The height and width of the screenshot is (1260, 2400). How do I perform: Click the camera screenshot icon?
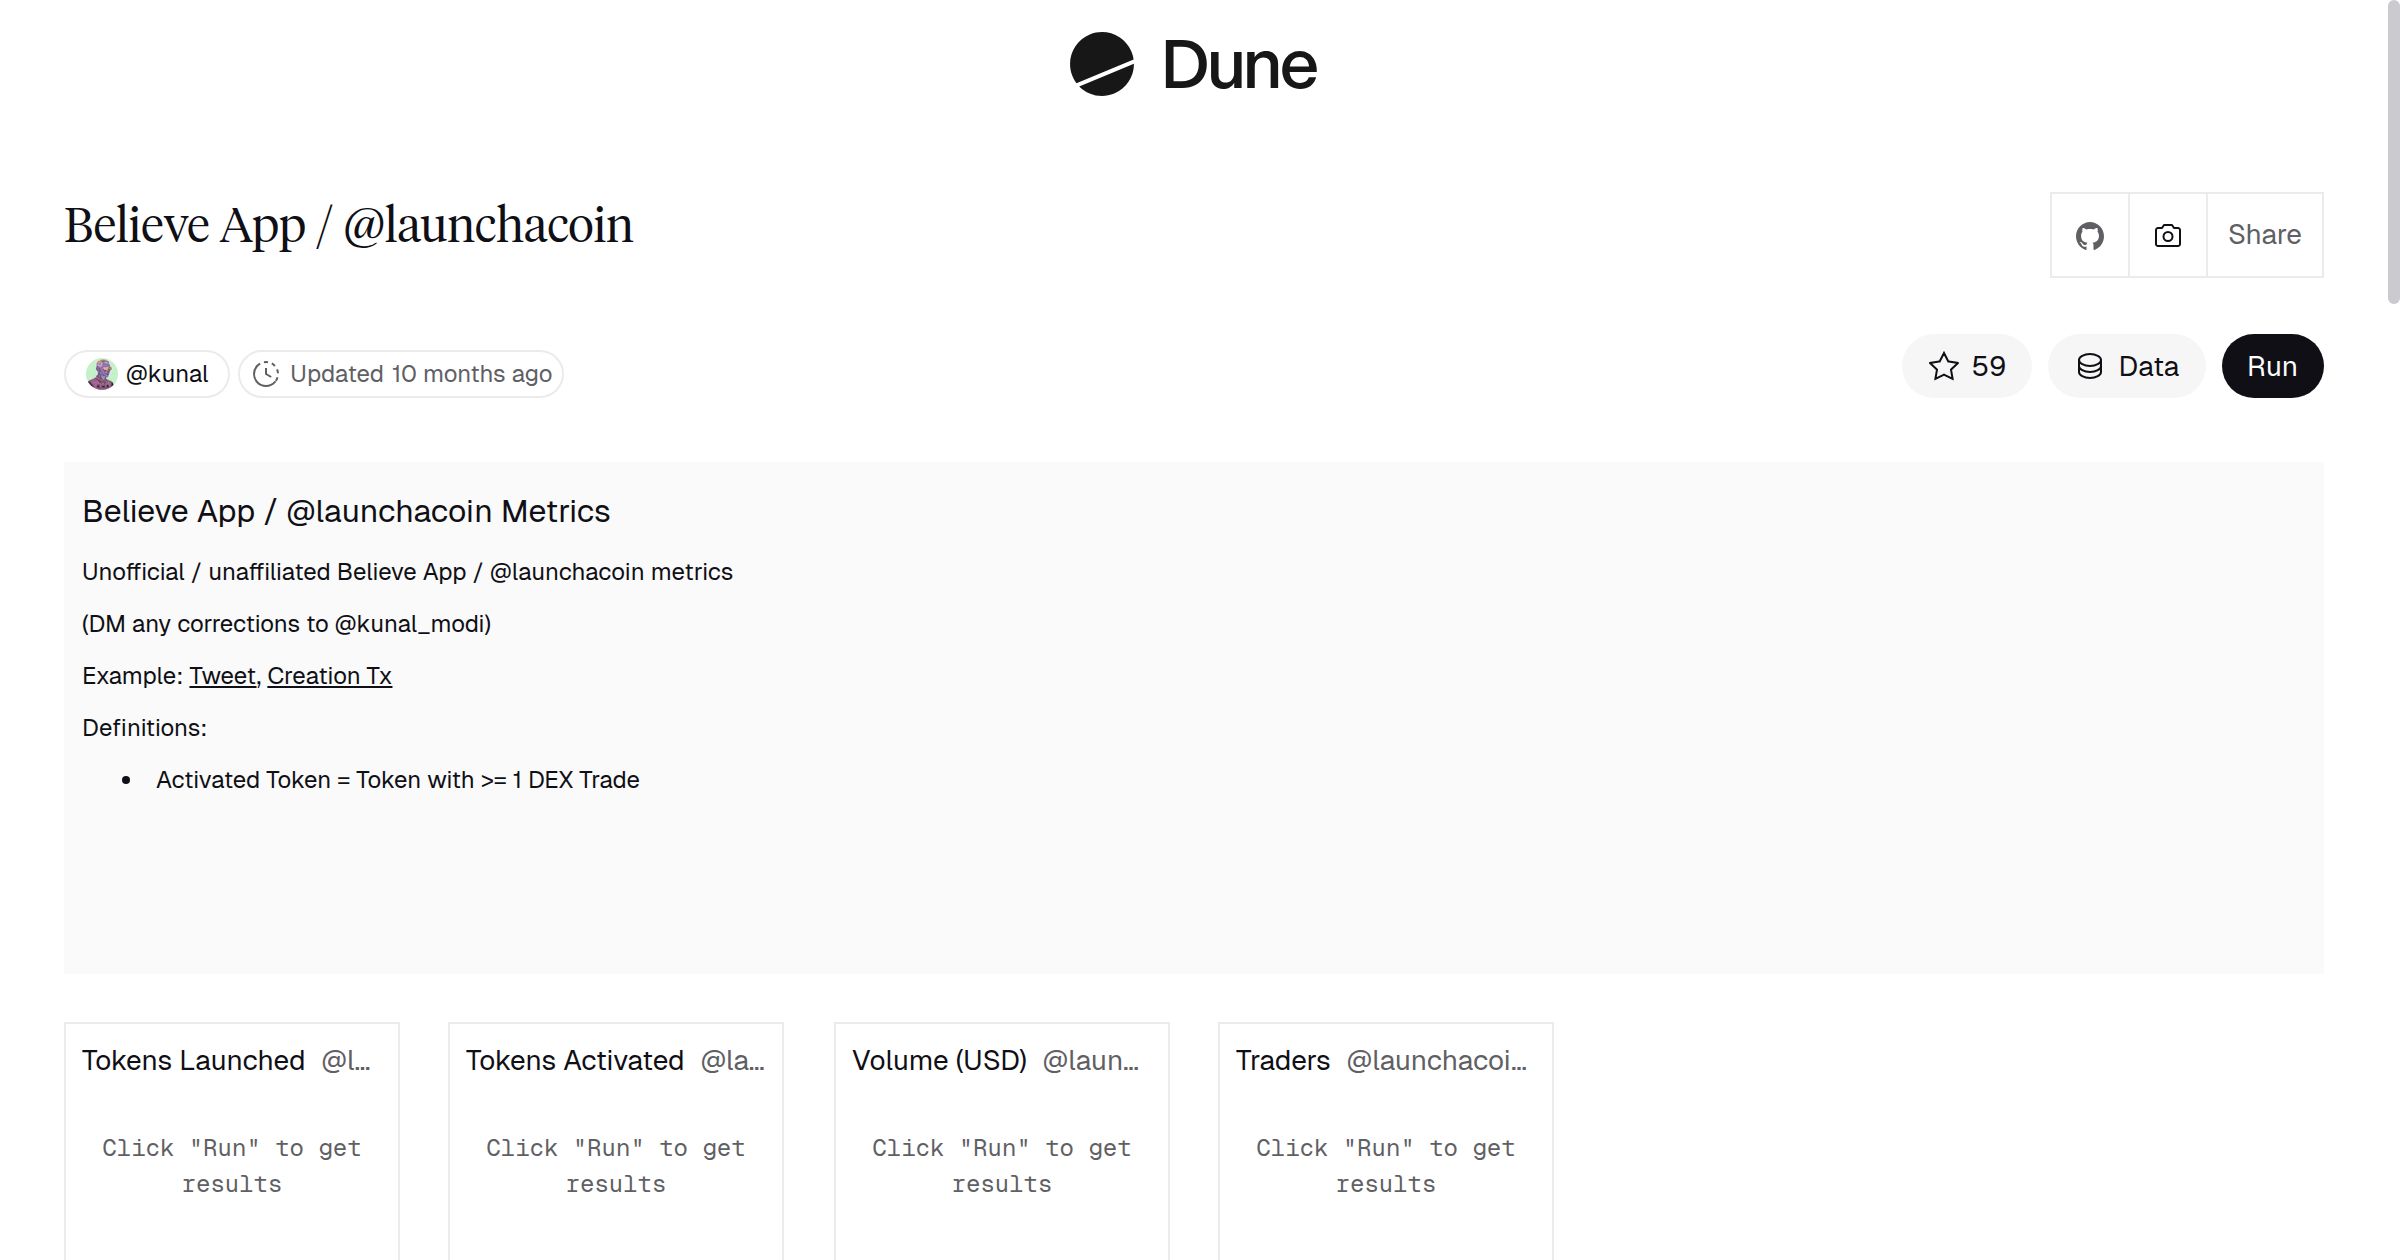tap(2167, 235)
